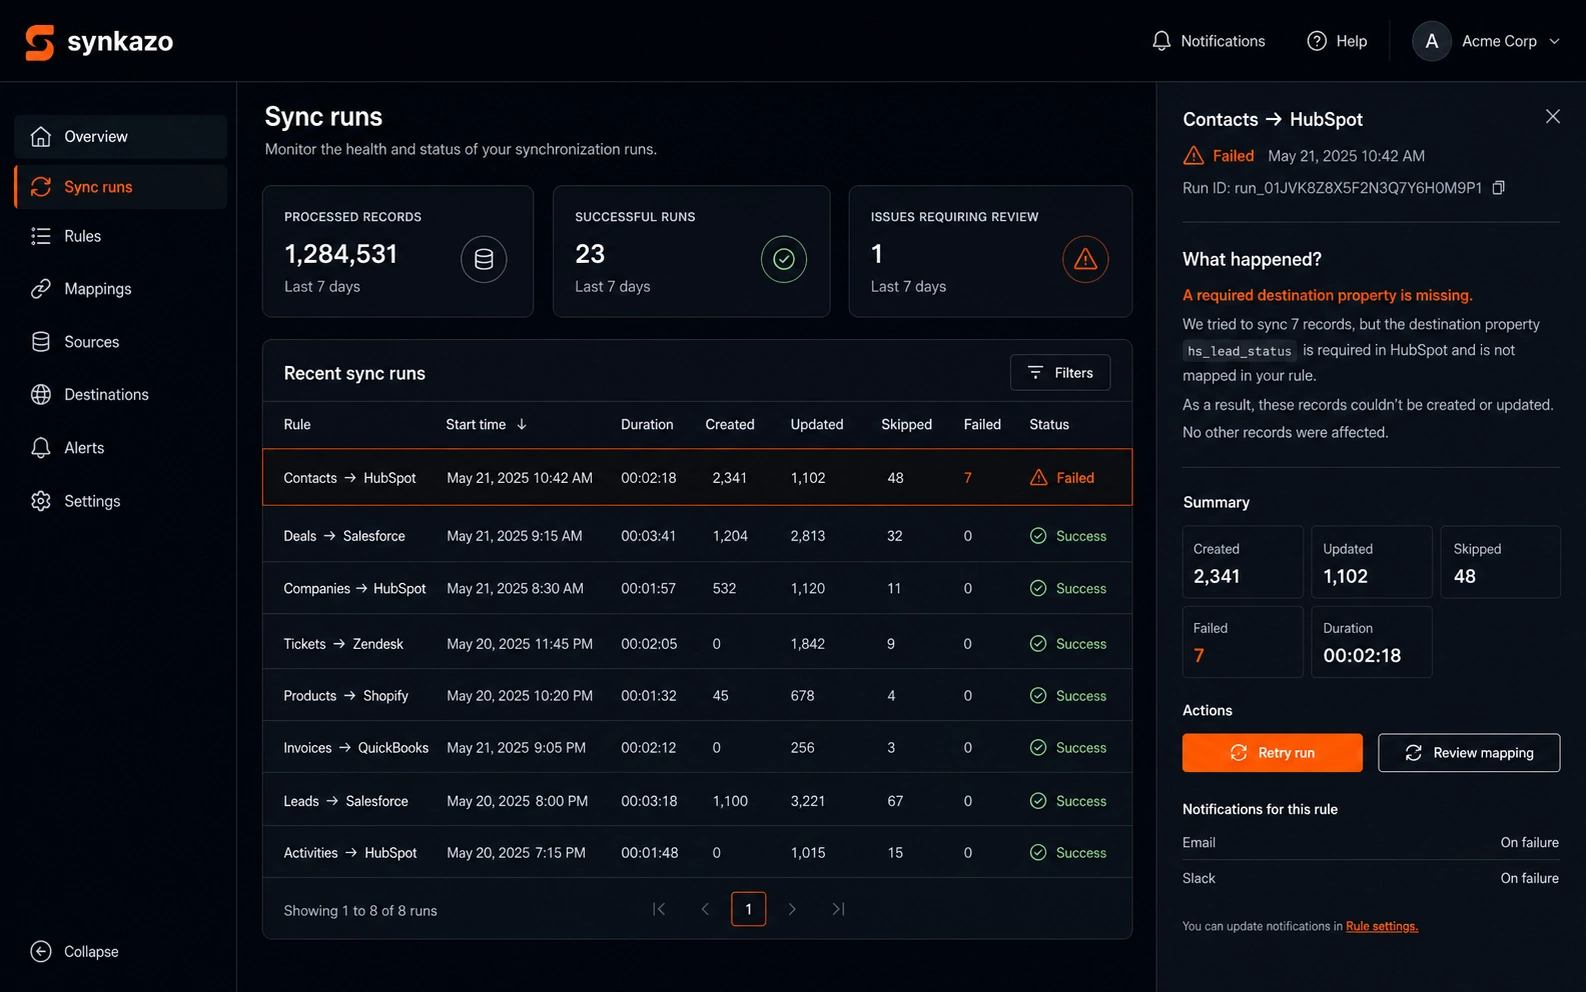The width and height of the screenshot is (1586, 992).
Task: Click the Acme Corp avatar circle
Action: coord(1431,41)
